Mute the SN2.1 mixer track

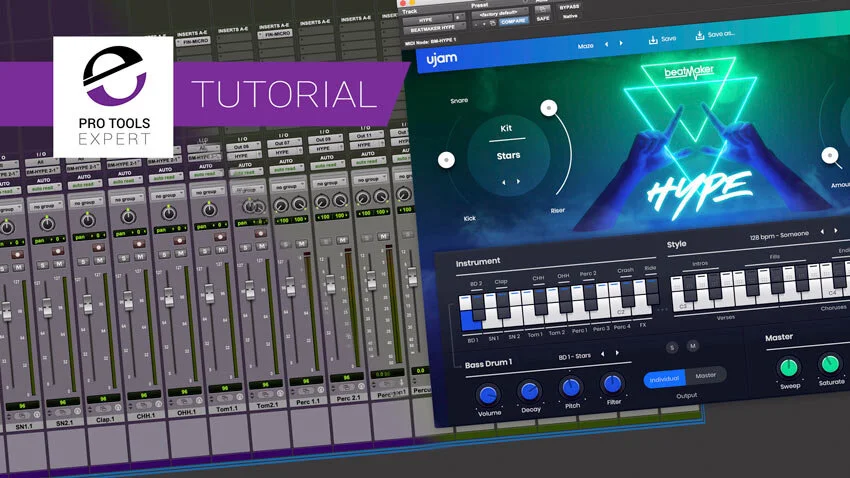(59, 264)
